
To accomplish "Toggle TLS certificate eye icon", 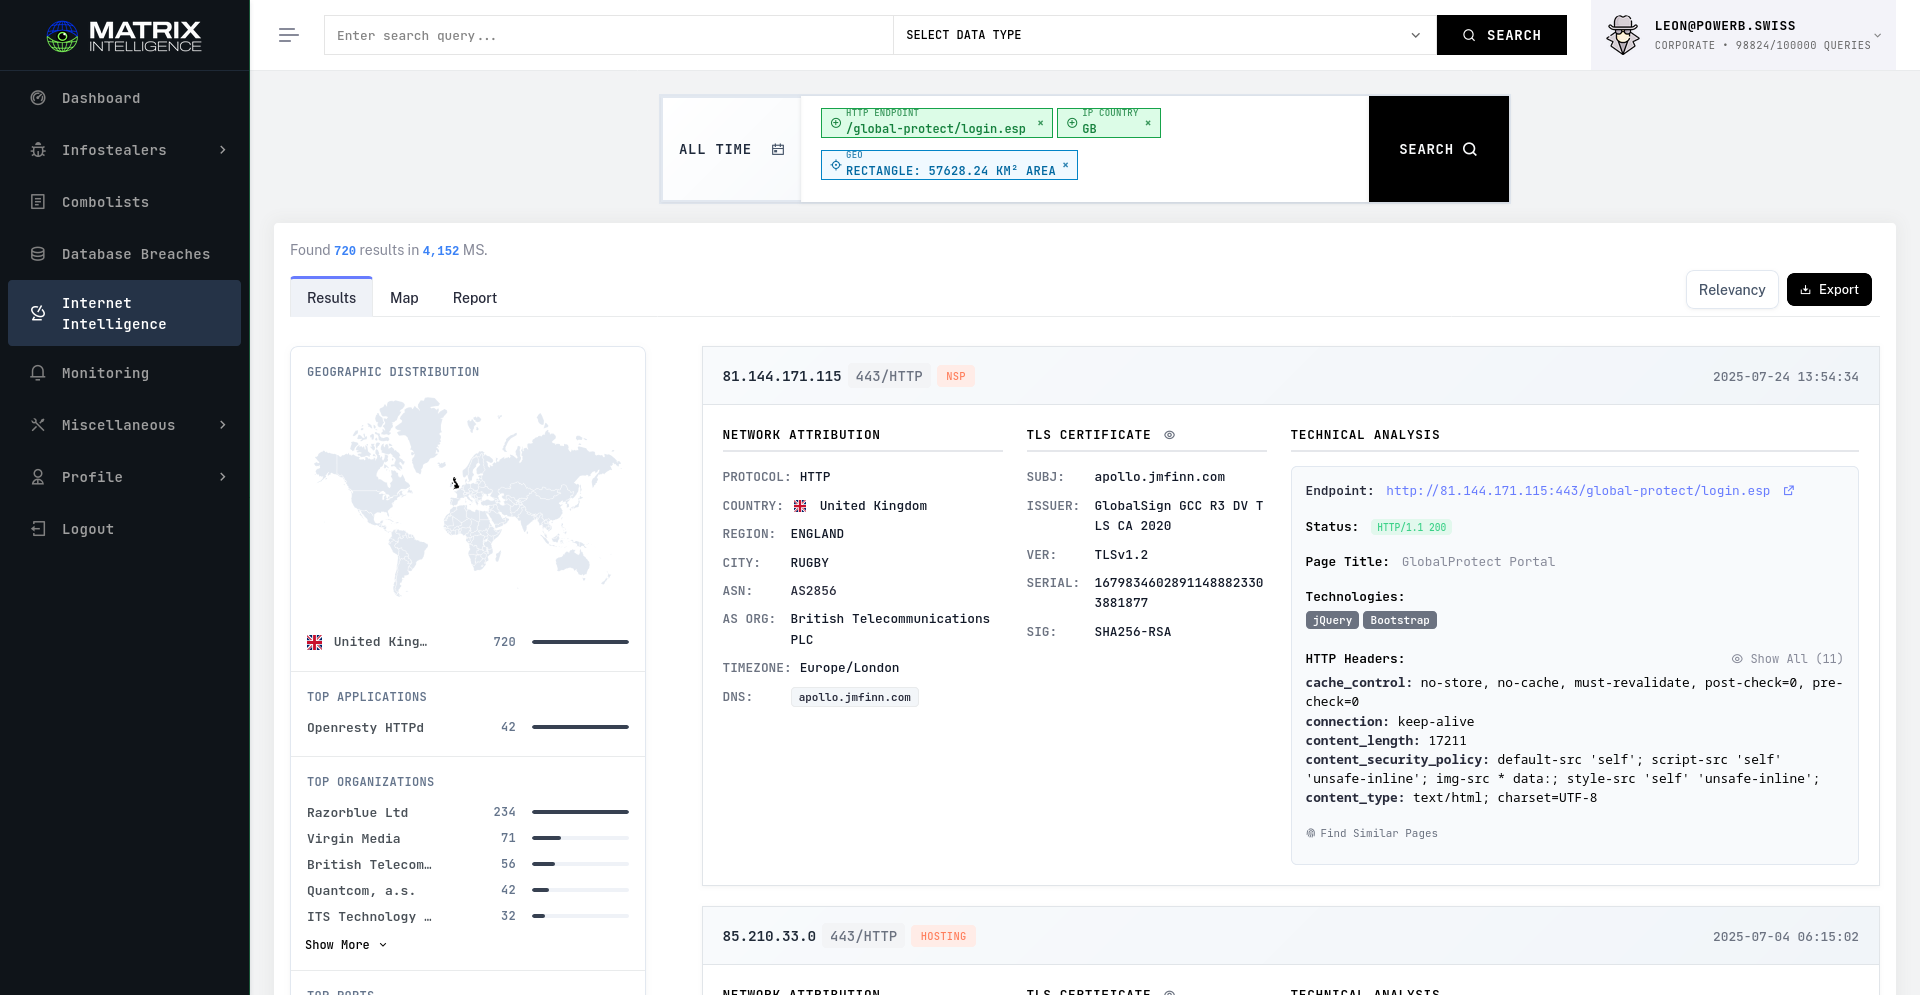I will click(1169, 435).
